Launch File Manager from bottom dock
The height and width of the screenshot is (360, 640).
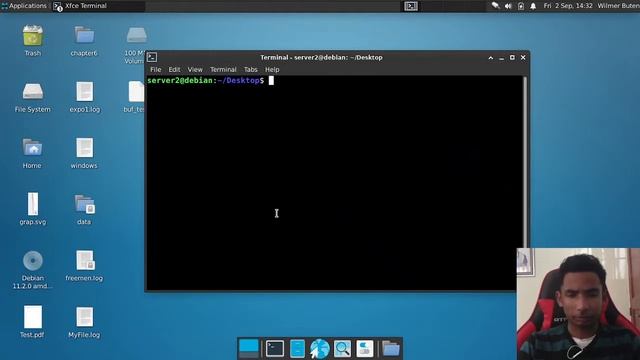coord(297,349)
